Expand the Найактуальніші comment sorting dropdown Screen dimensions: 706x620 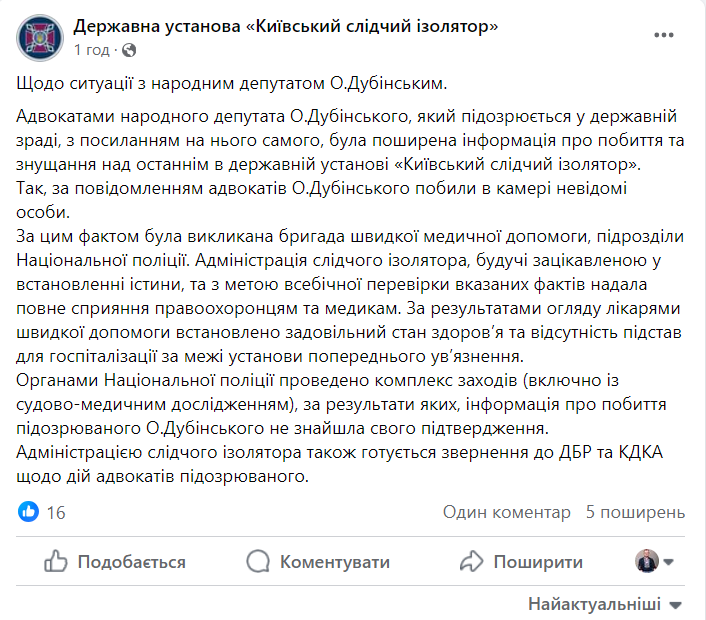click(604, 605)
